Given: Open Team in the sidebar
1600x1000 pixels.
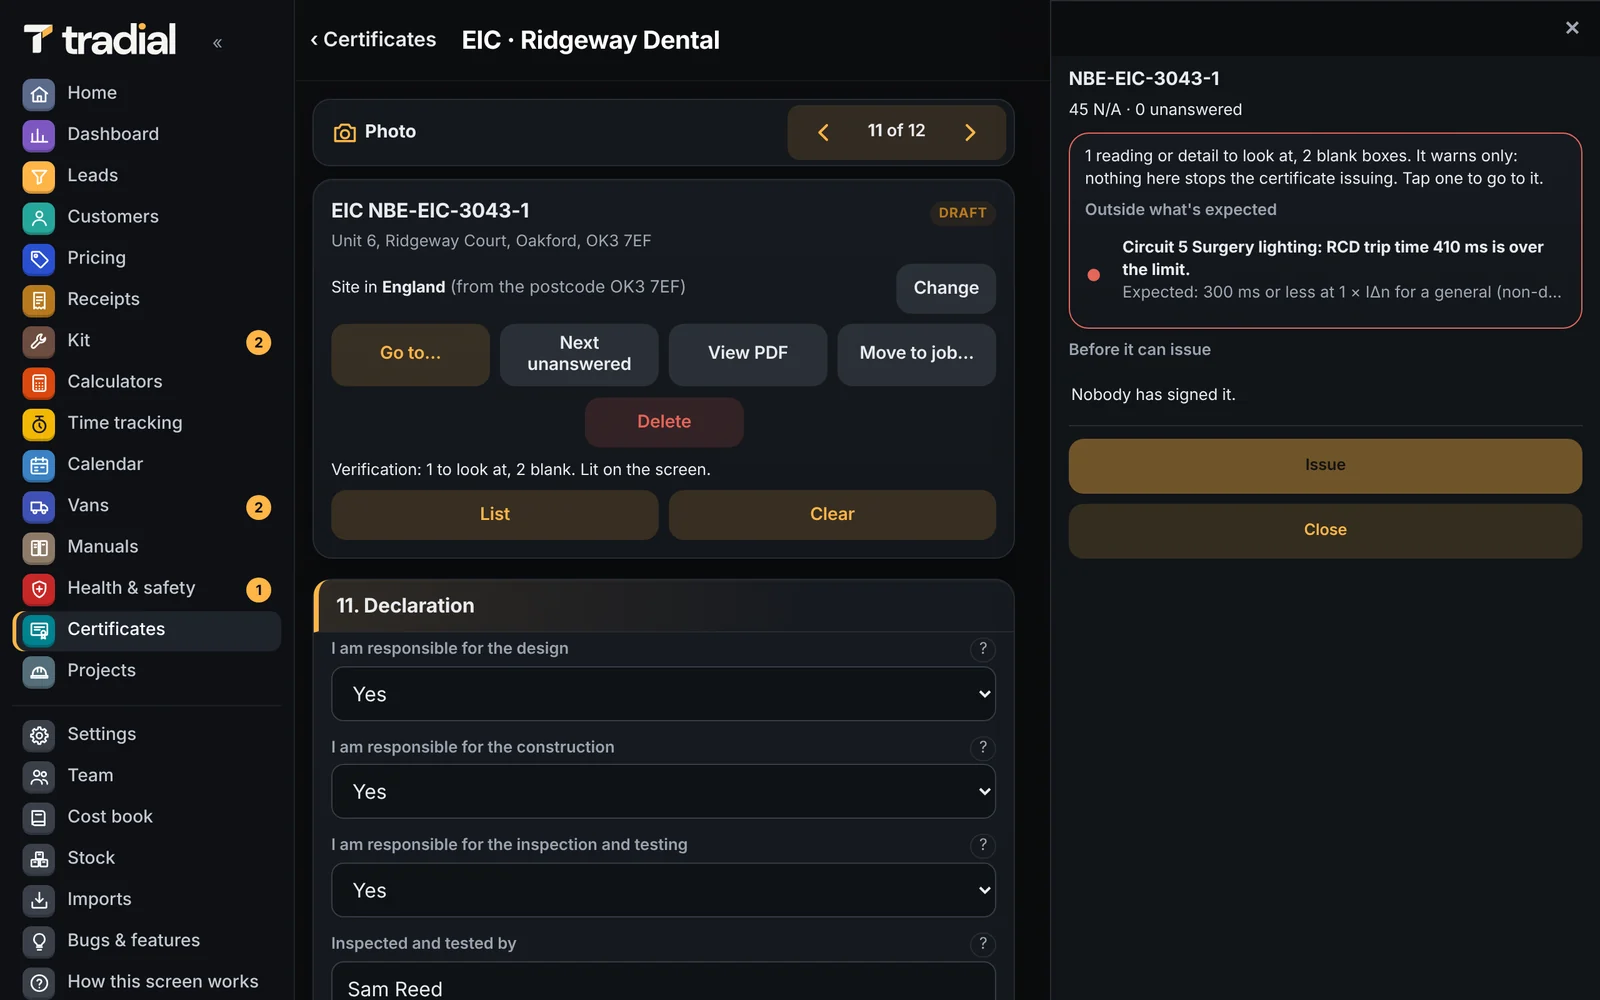Looking at the screenshot, I should (x=148, y=776).
